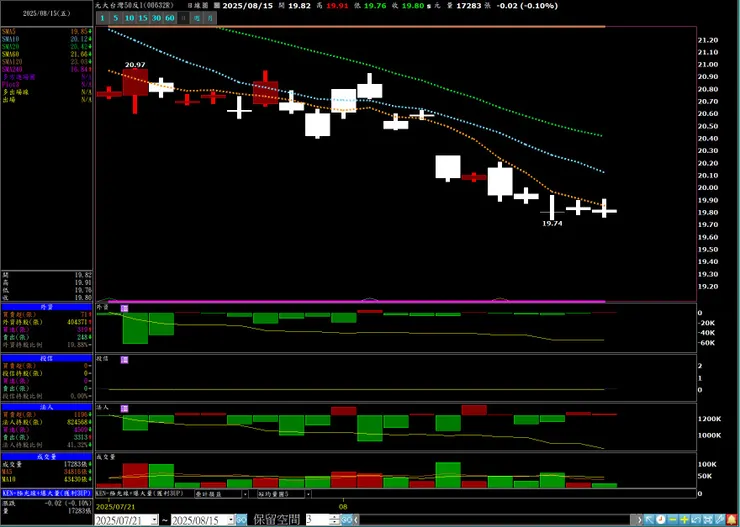
Task: Click the 成交量 panel blue header
Action: click(47, 457)
